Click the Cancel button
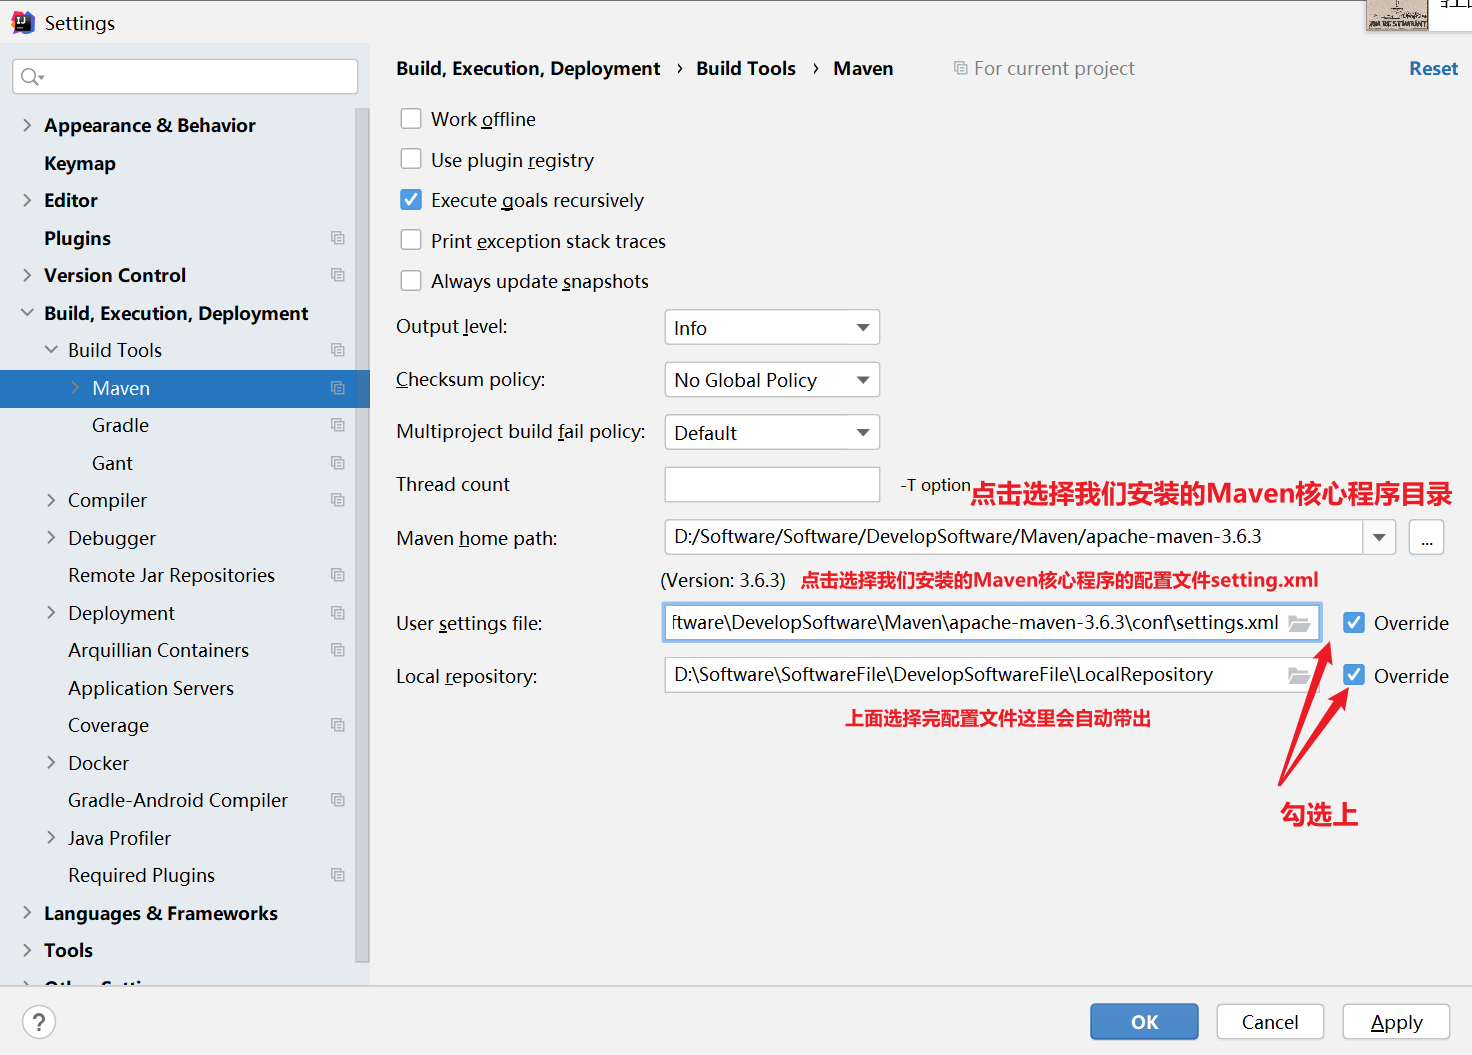The height and width of the screenshot is (1055, 1472). pos(1270,1022)
